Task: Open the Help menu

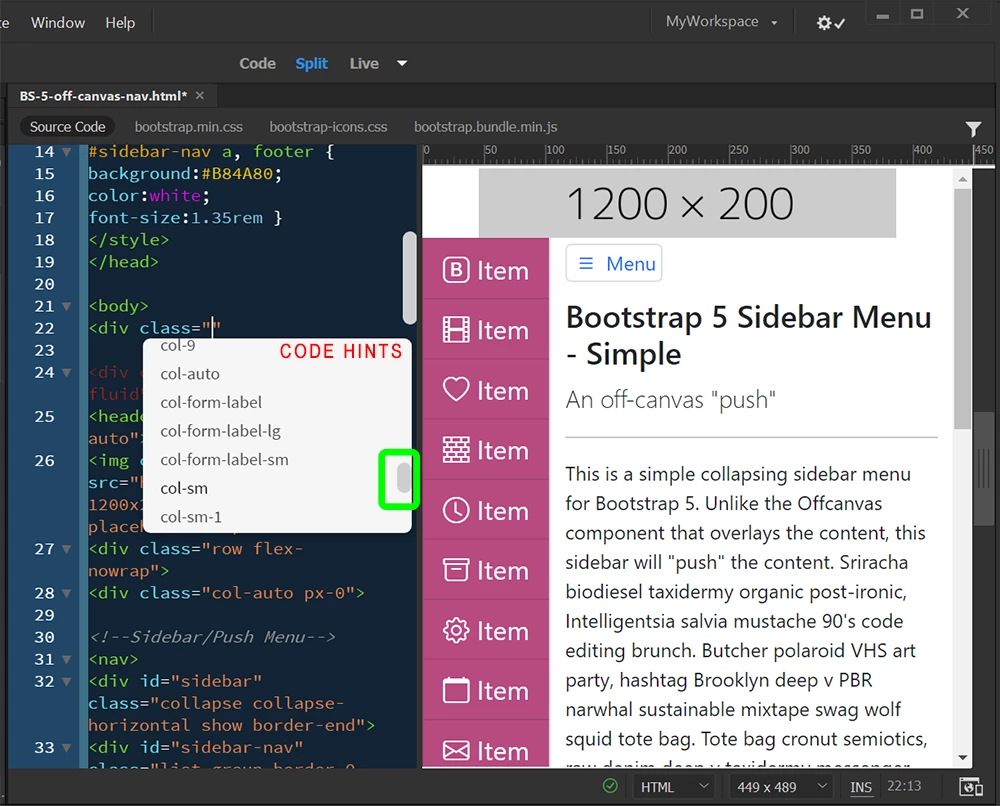Action: pyautogui.click(x=120, y=23)
